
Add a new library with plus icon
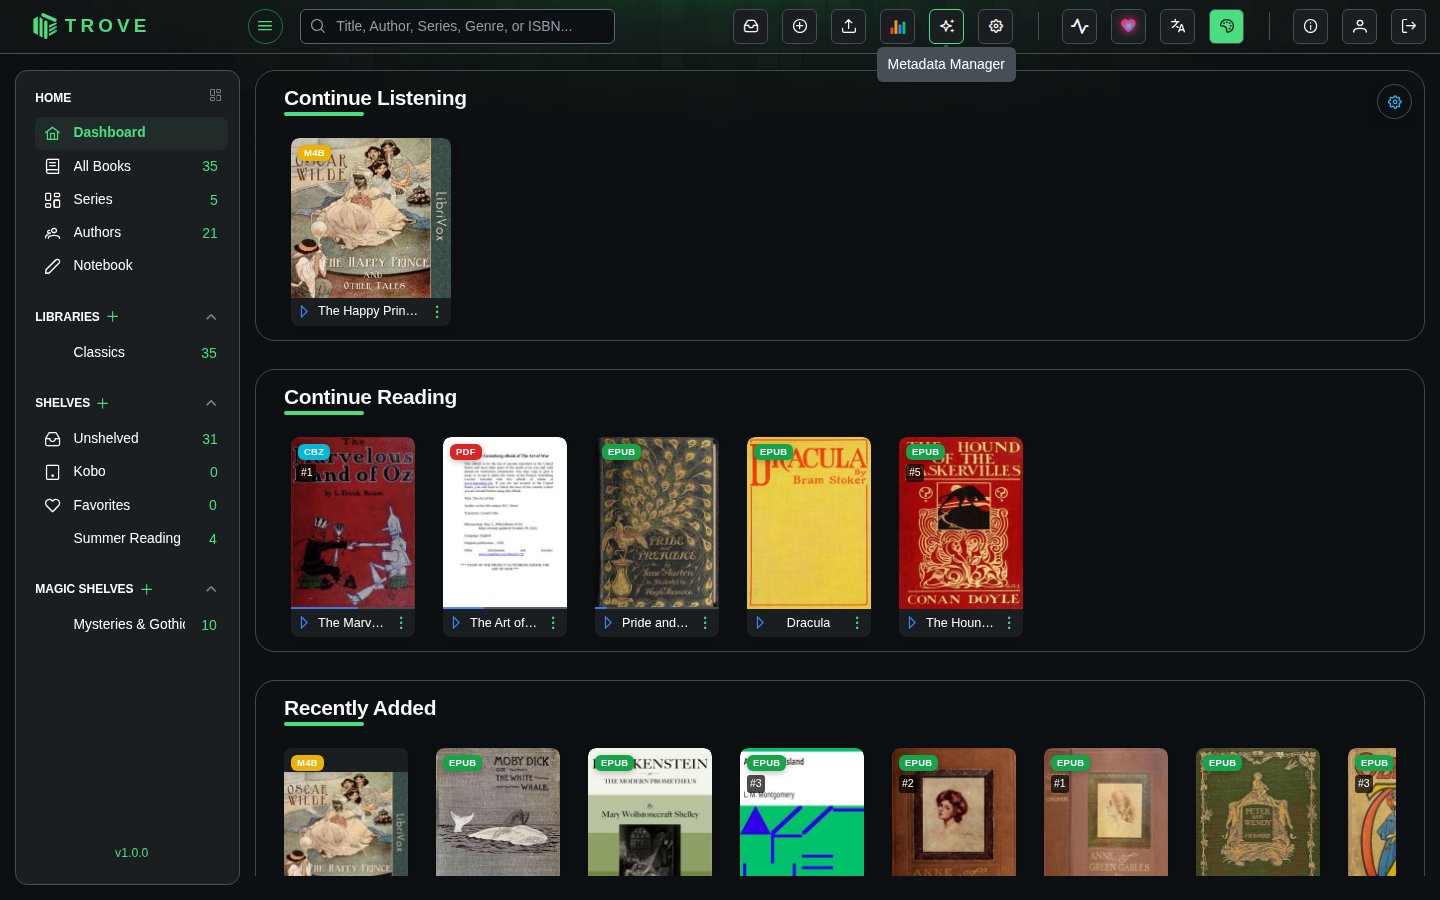click(x=113, y=316)
